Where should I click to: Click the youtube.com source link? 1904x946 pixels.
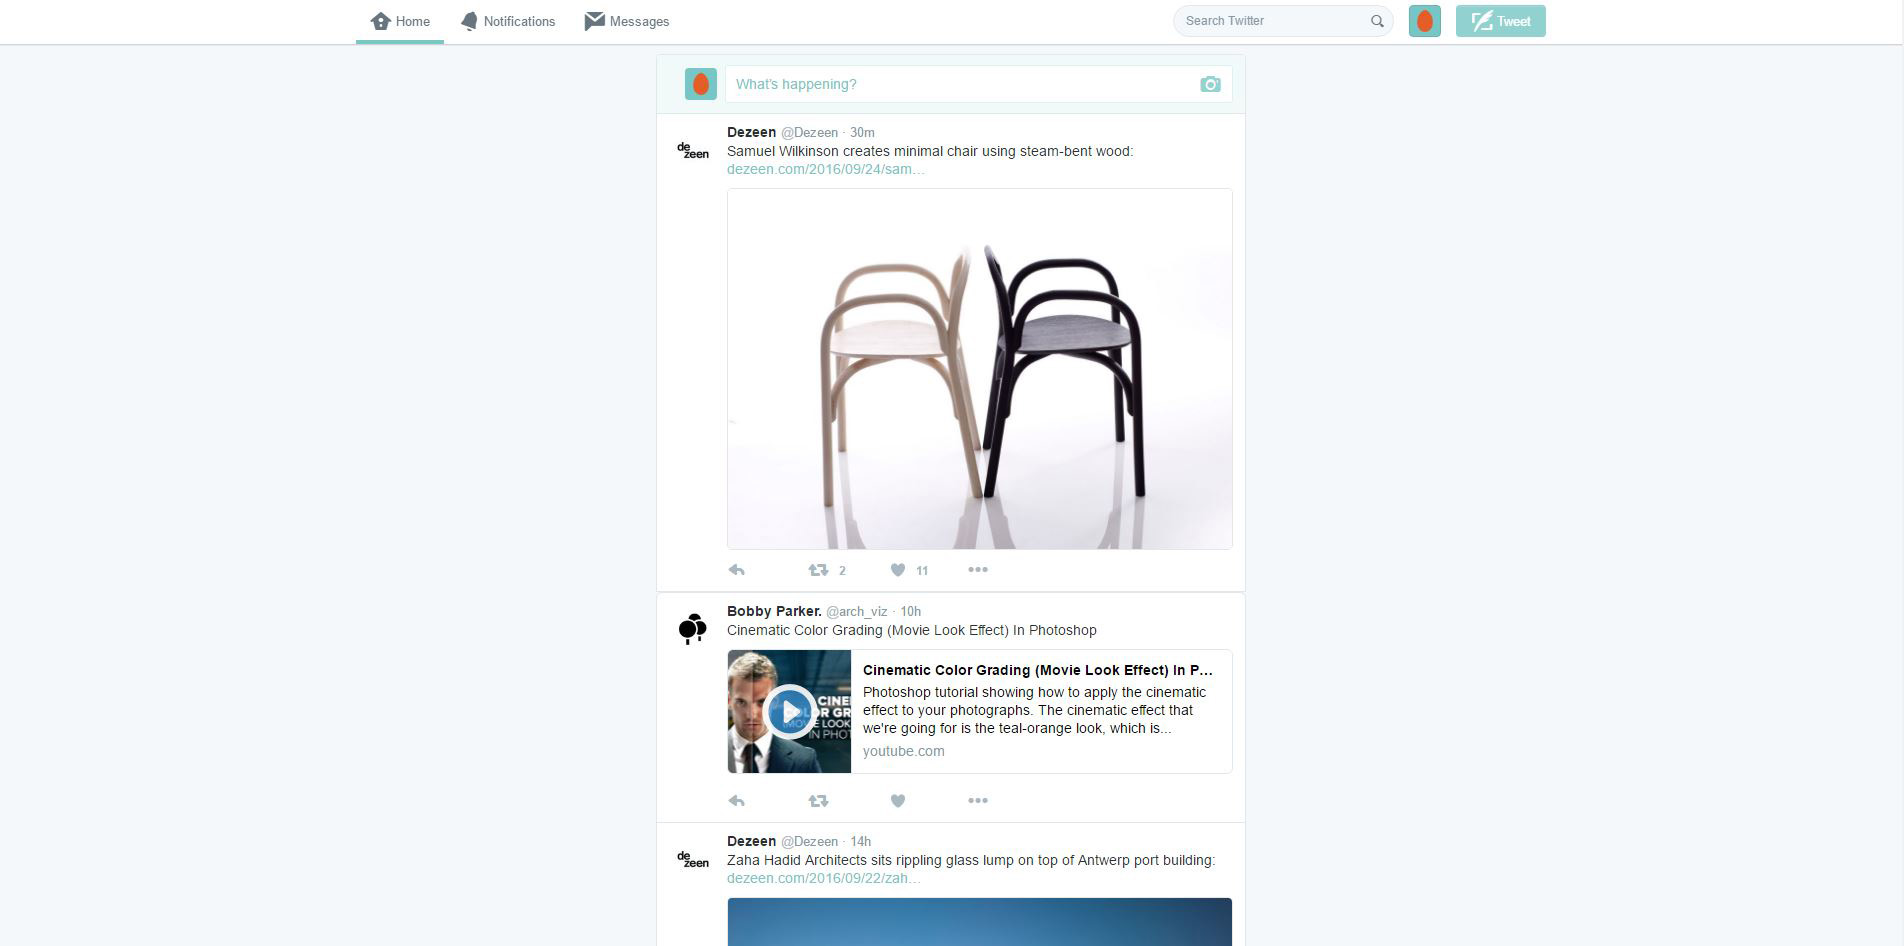(x=904, y=751)
